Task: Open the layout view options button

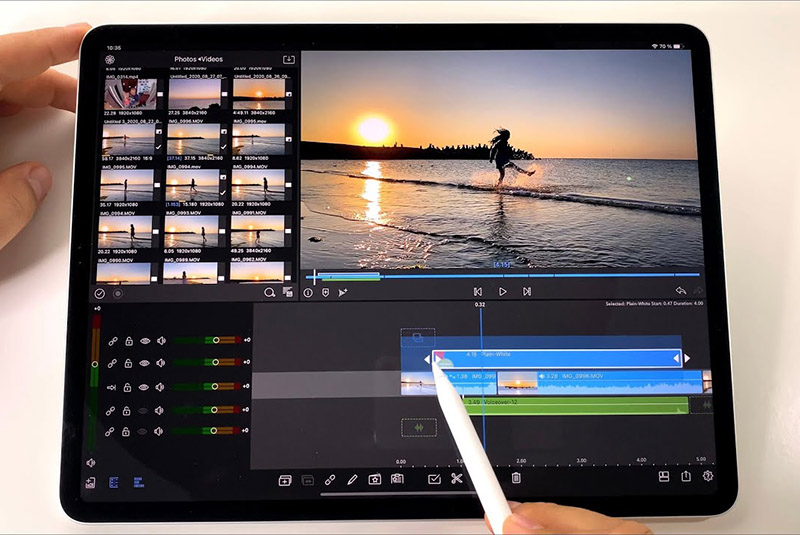Action: 664,477
